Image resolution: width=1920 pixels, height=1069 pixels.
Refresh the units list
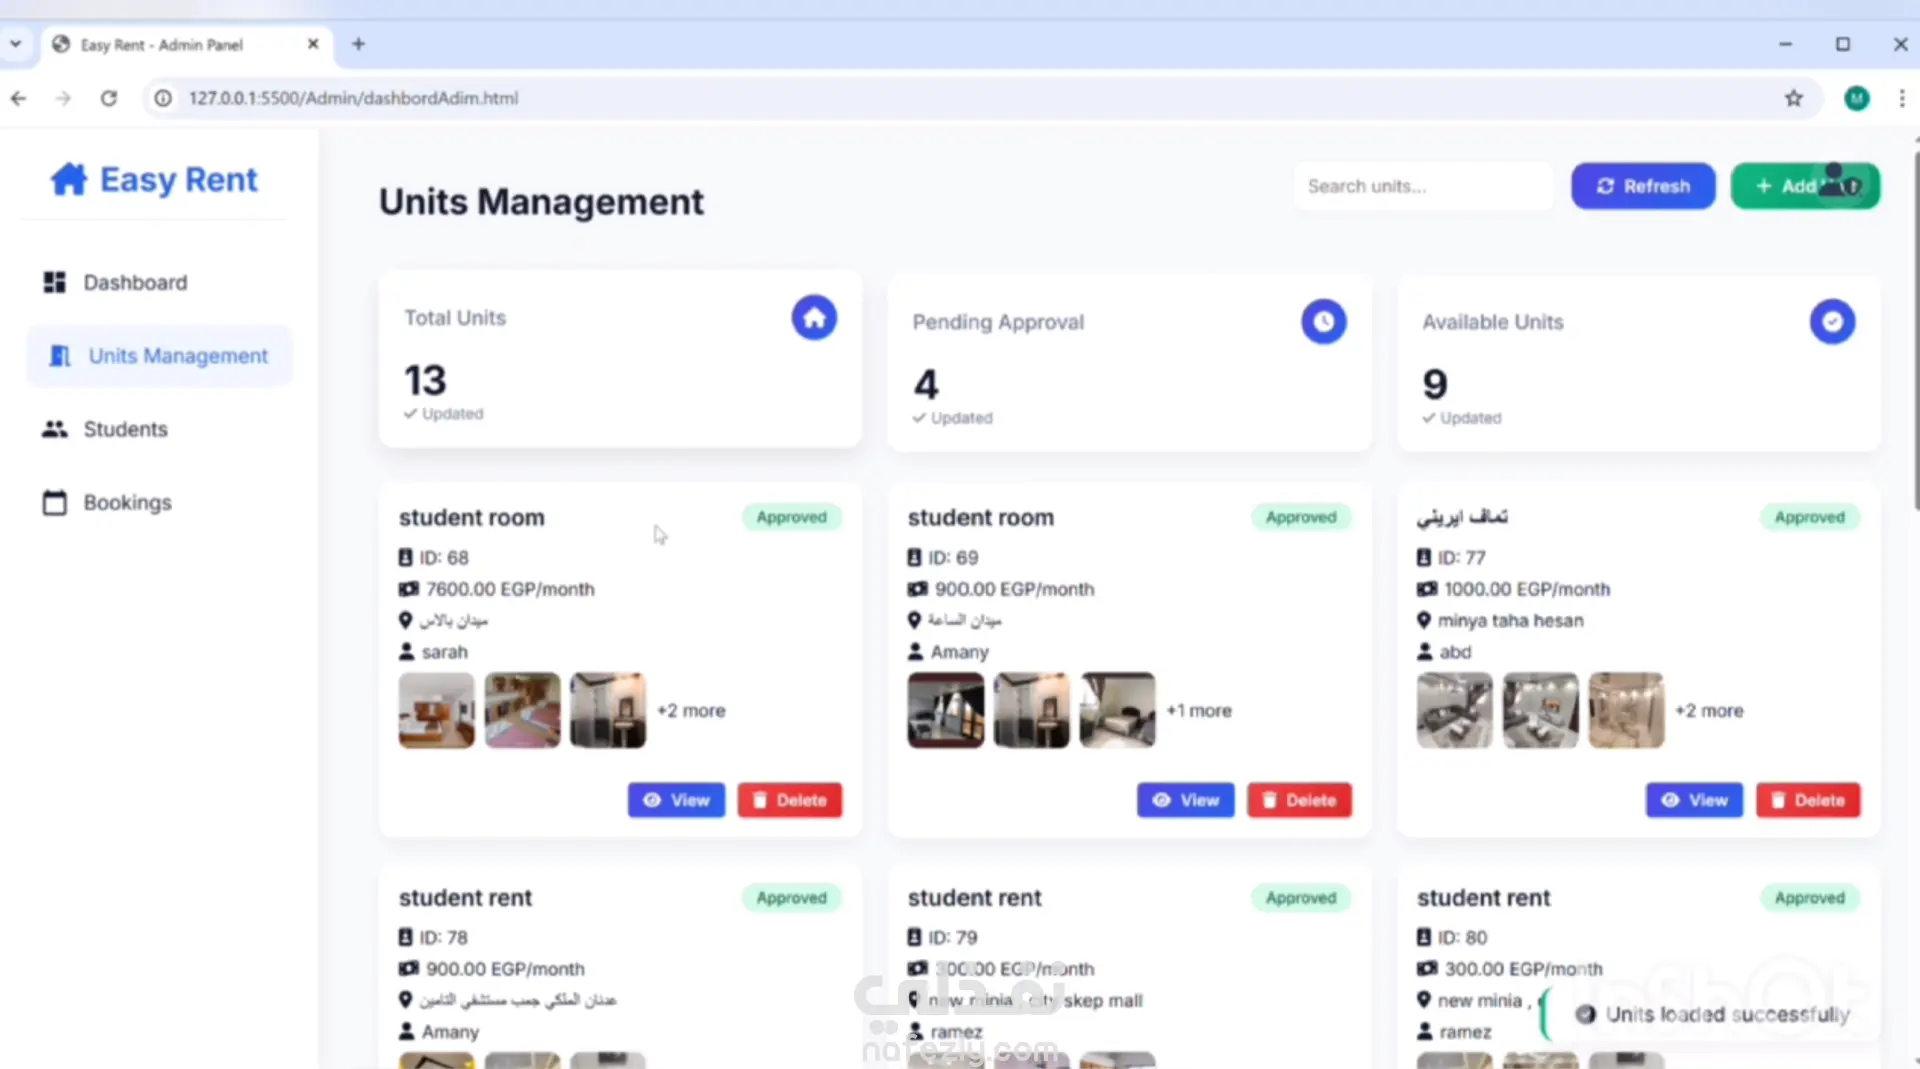point(1643,186)
